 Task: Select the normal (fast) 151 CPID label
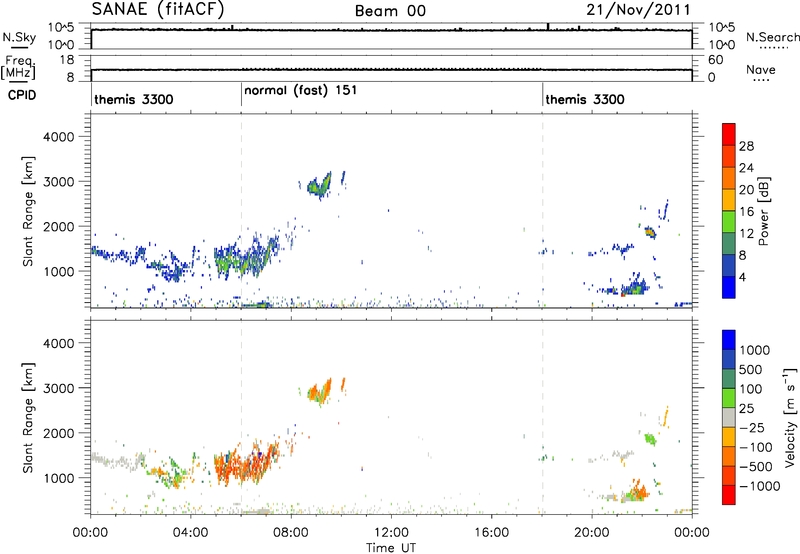click(301, 91)
